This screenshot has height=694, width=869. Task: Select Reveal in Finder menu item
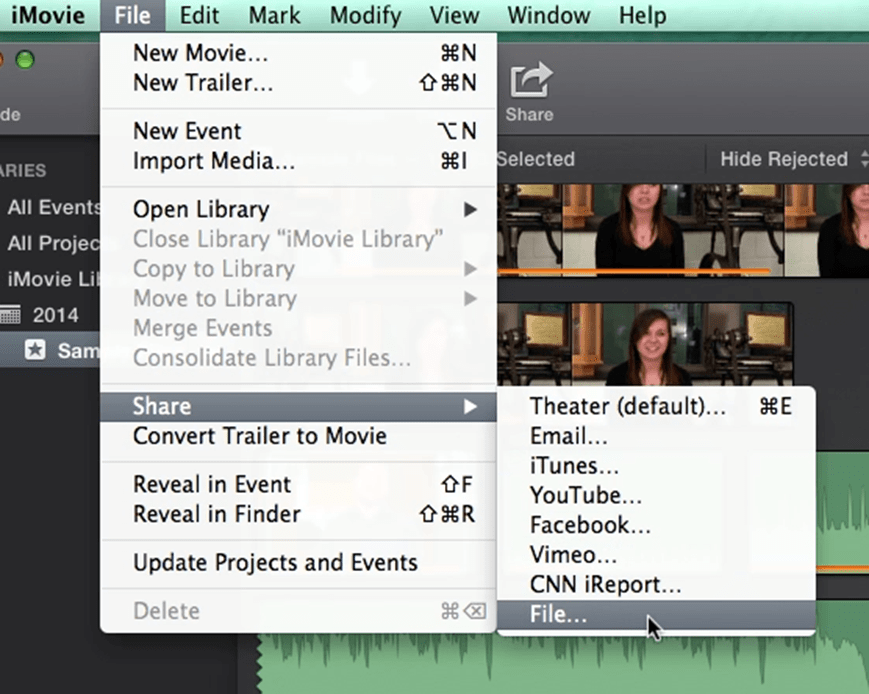(298, 514)
